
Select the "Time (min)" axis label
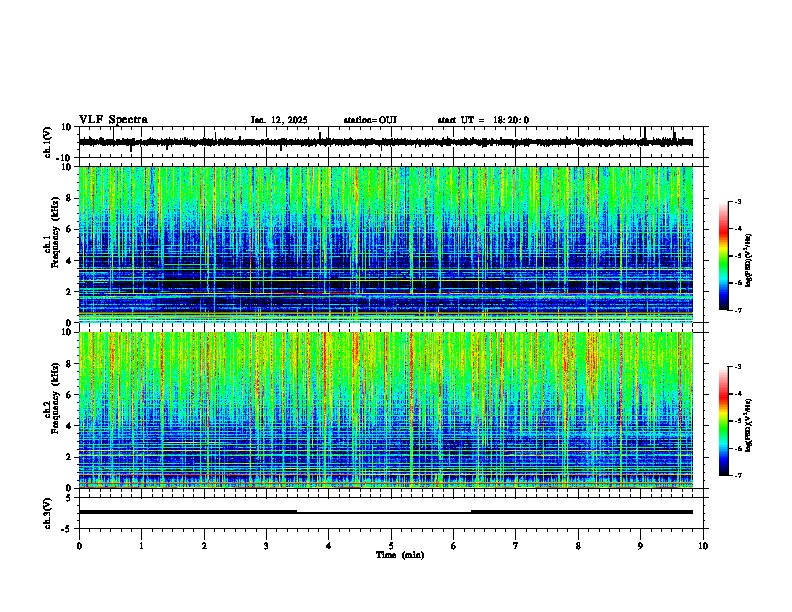[400, 555]
